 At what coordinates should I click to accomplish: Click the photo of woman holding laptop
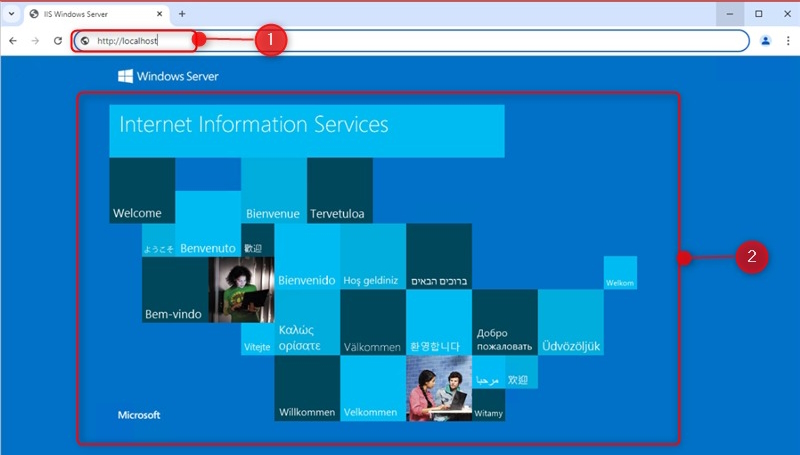[241, 289]
